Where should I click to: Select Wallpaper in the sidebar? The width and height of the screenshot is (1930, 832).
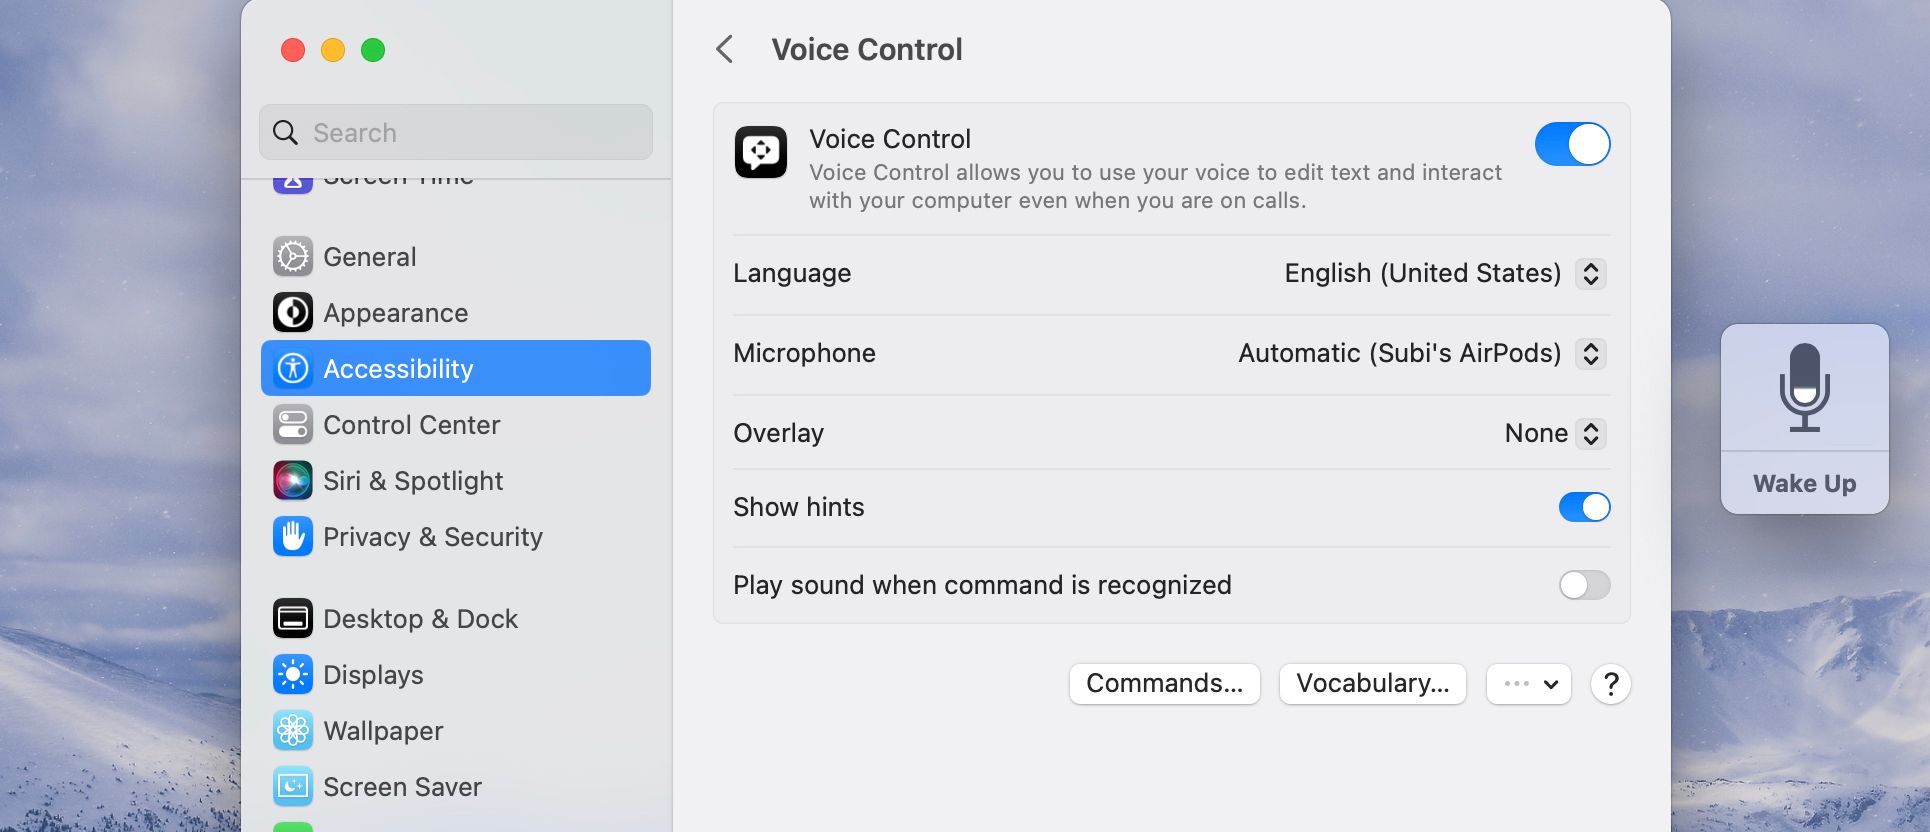click(x=383, y=731)
